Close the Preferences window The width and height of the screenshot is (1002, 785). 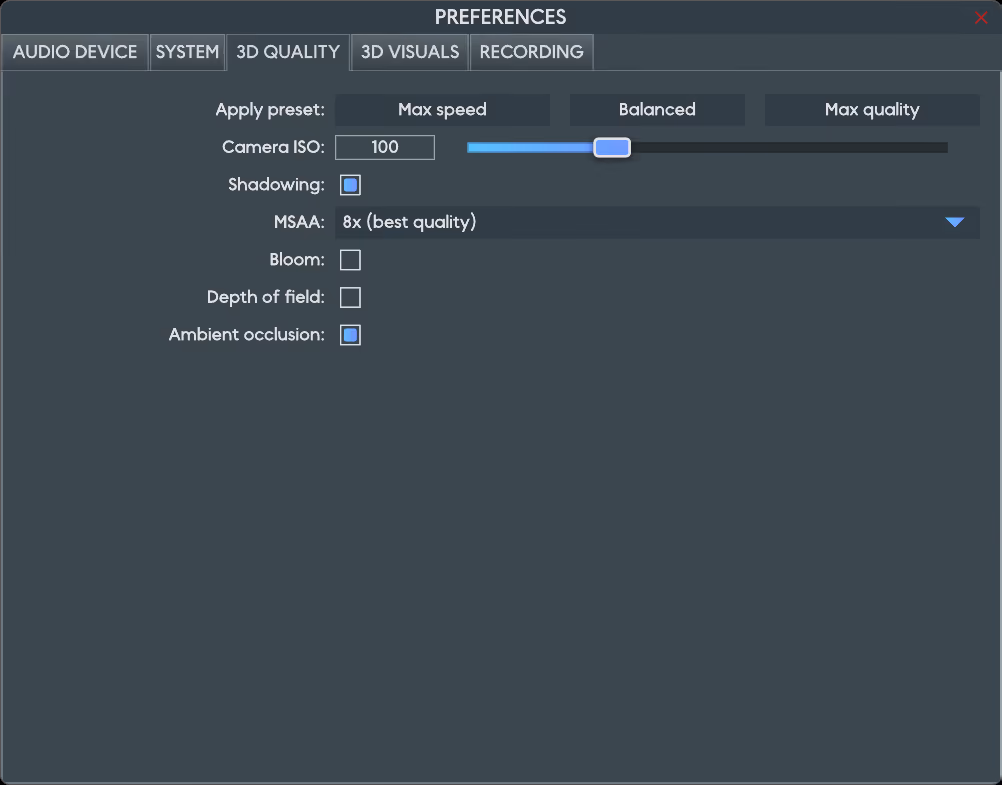(981, 18)
